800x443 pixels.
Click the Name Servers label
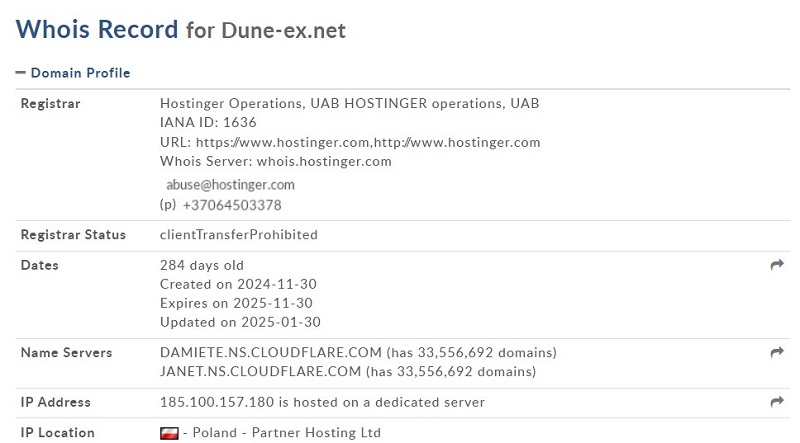(x=66, y=353)
